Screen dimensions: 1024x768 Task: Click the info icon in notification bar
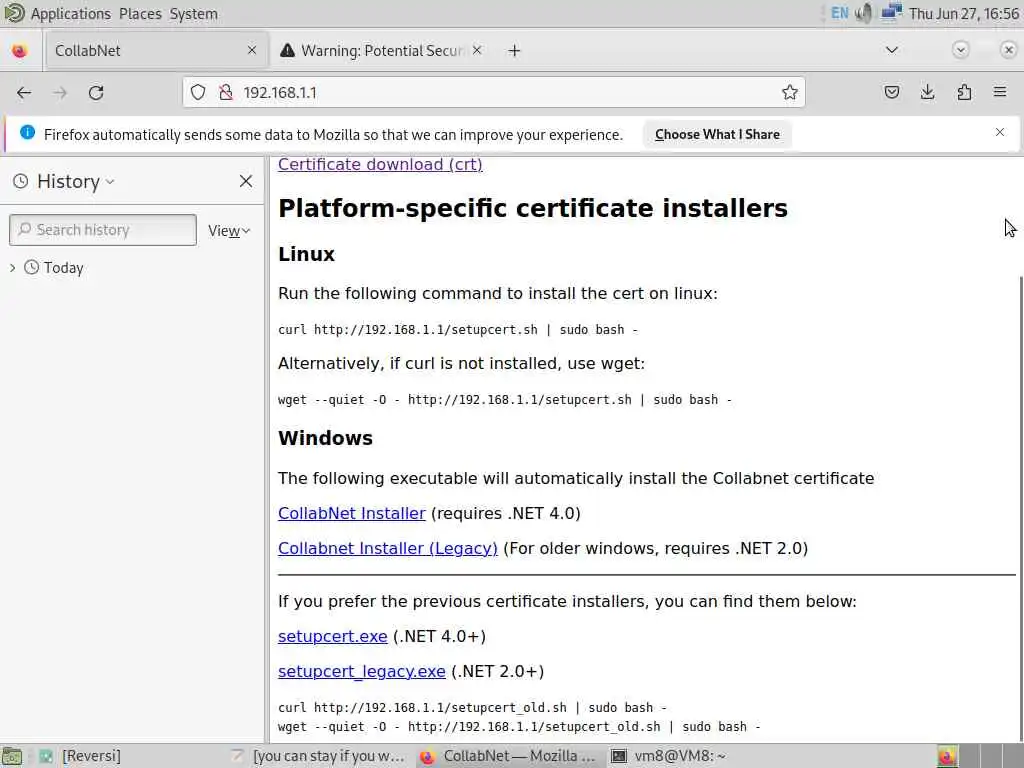coord(27,133)
